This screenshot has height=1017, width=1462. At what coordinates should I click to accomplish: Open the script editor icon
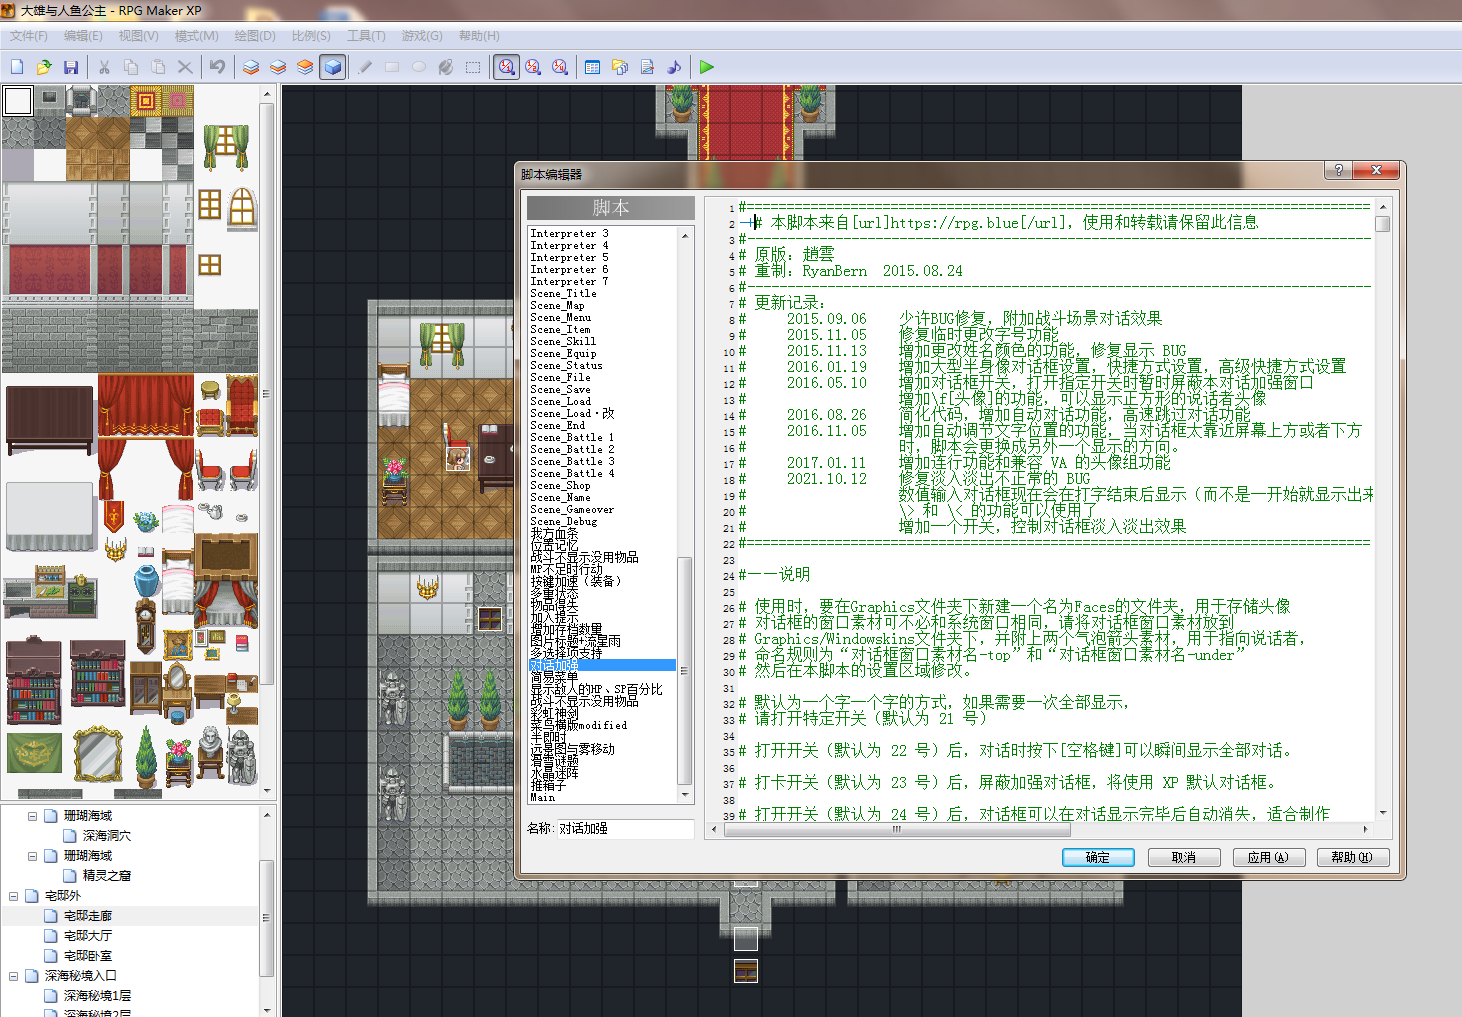647,67
